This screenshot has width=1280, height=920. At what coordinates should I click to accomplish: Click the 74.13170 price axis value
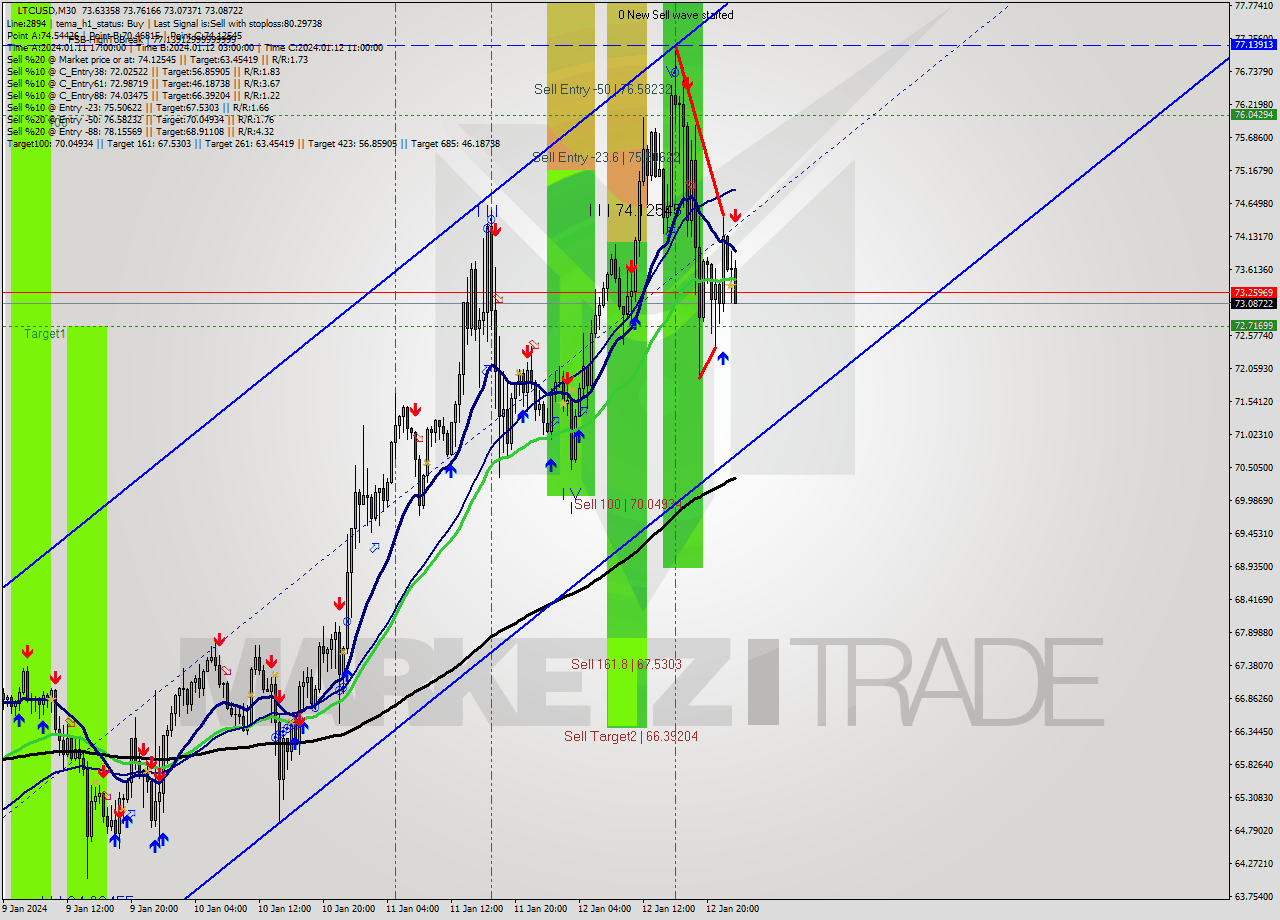tap(1253, 236)
